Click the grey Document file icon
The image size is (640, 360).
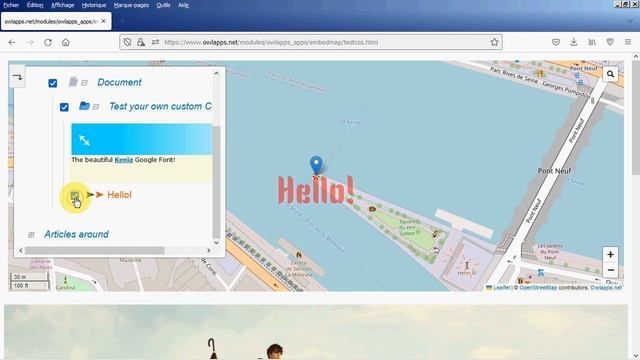73,82
